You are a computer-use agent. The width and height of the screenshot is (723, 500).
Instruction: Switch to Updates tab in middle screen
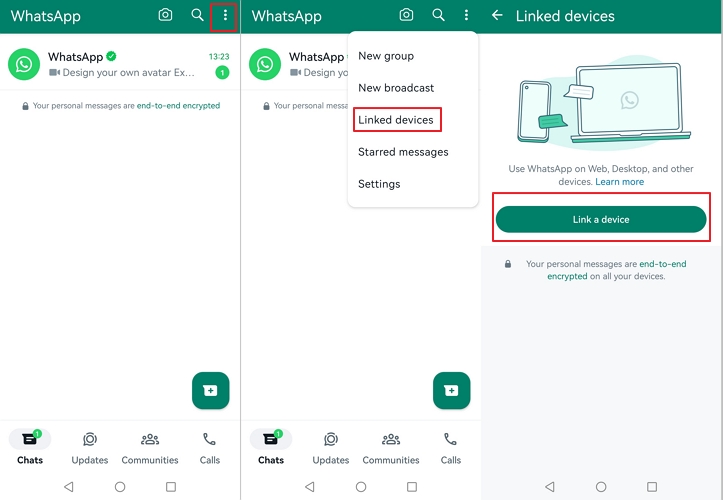(331, 447)
